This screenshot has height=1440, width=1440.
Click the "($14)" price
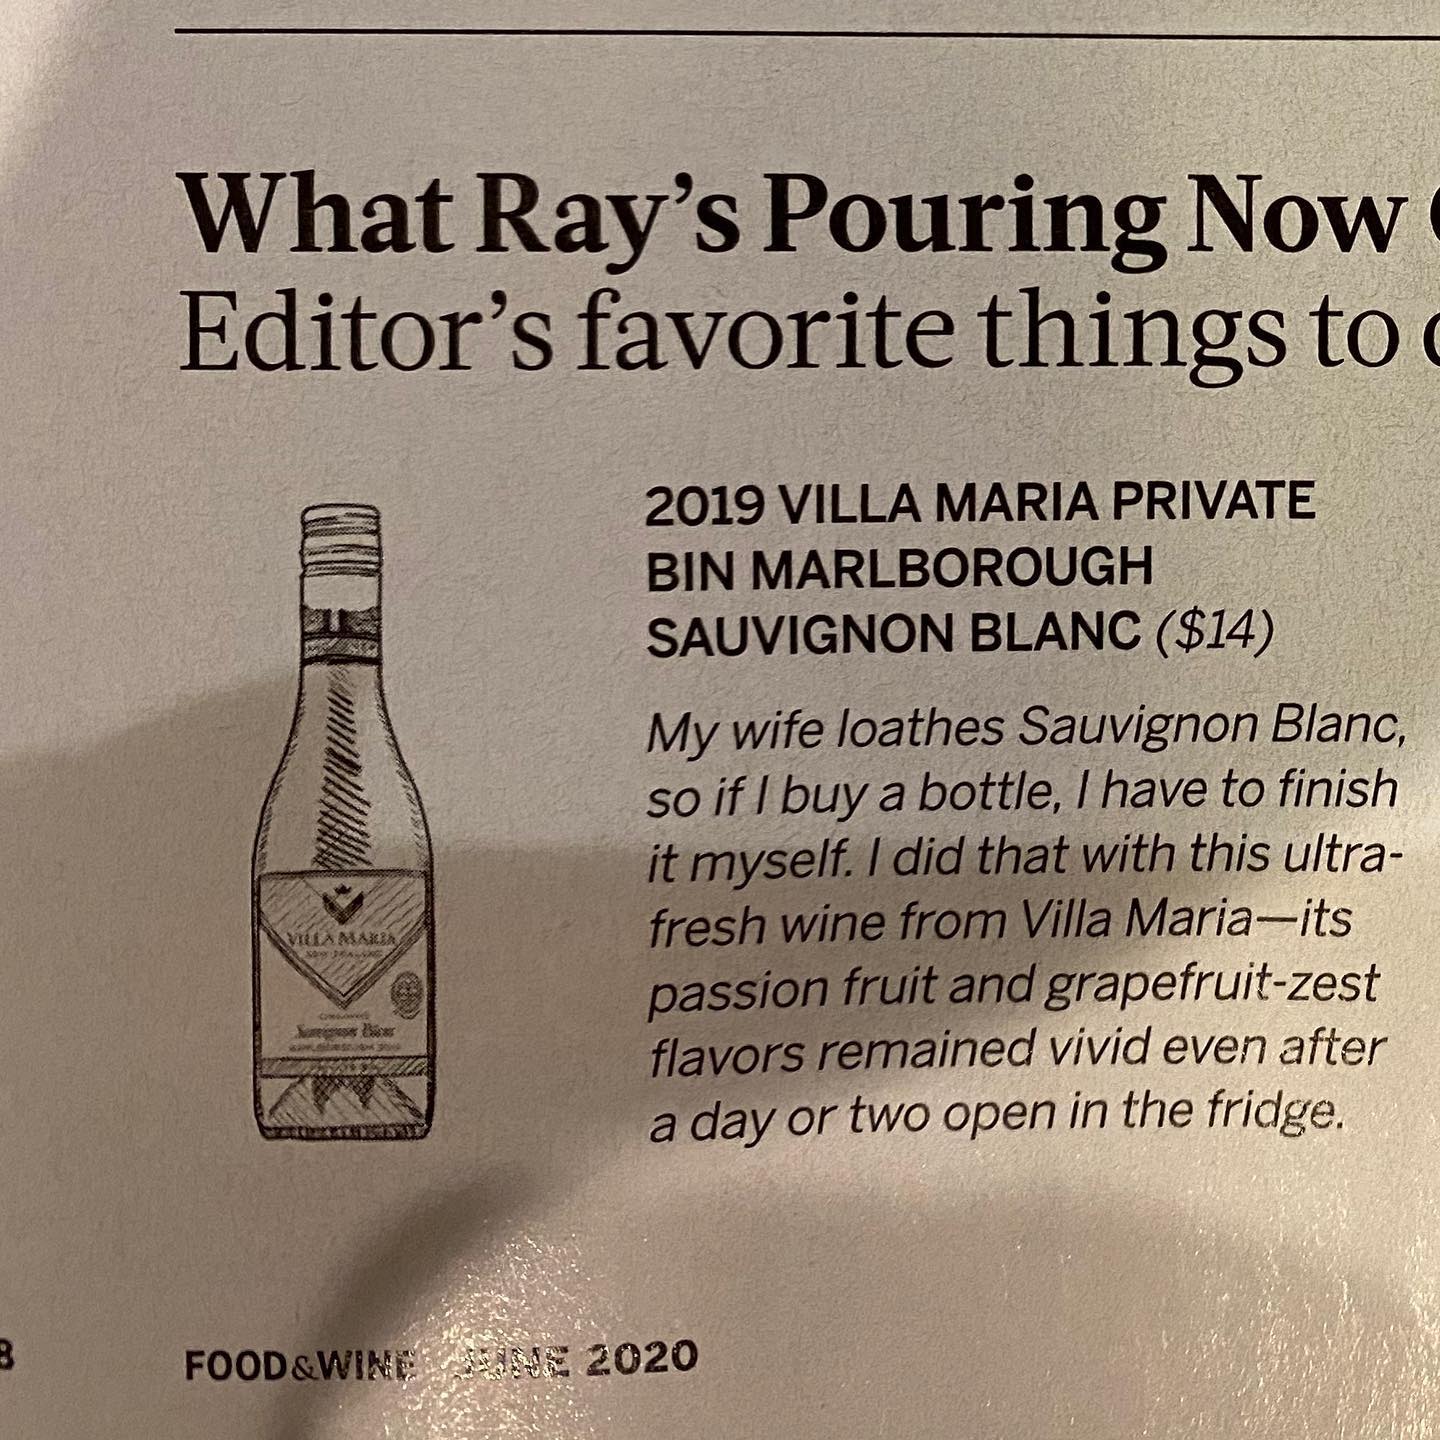(x=1213, y=634)
